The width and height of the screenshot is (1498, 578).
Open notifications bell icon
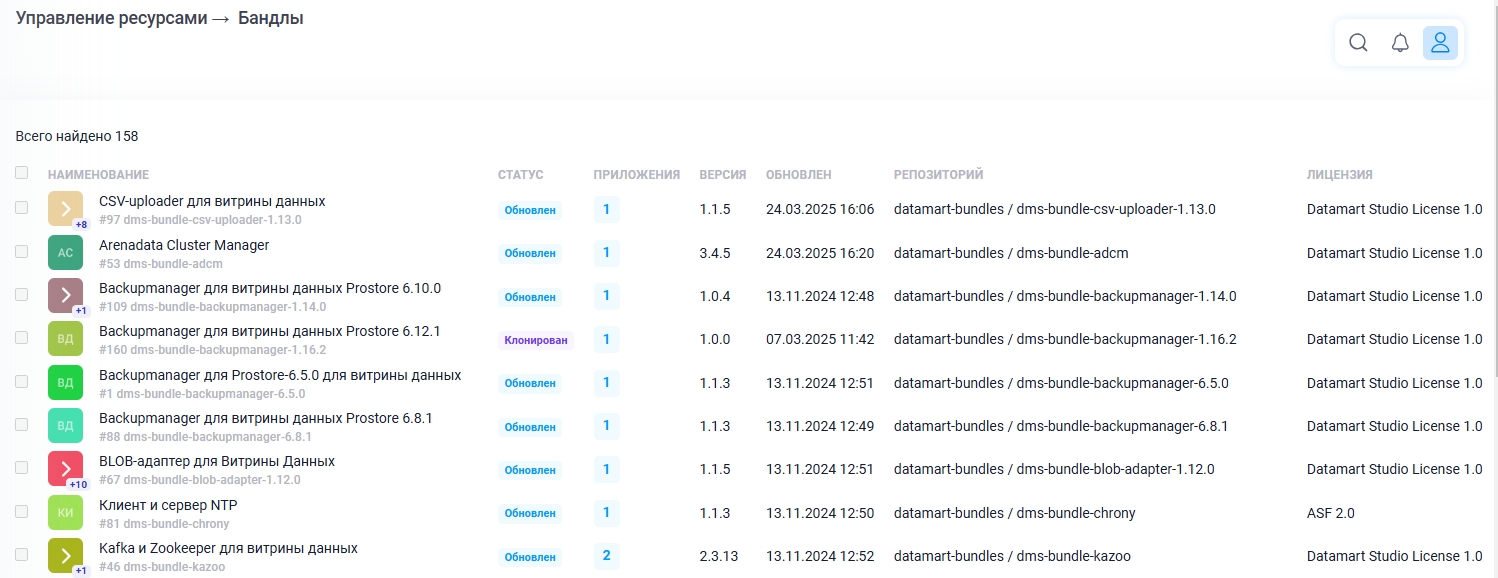click(1400, 43)
